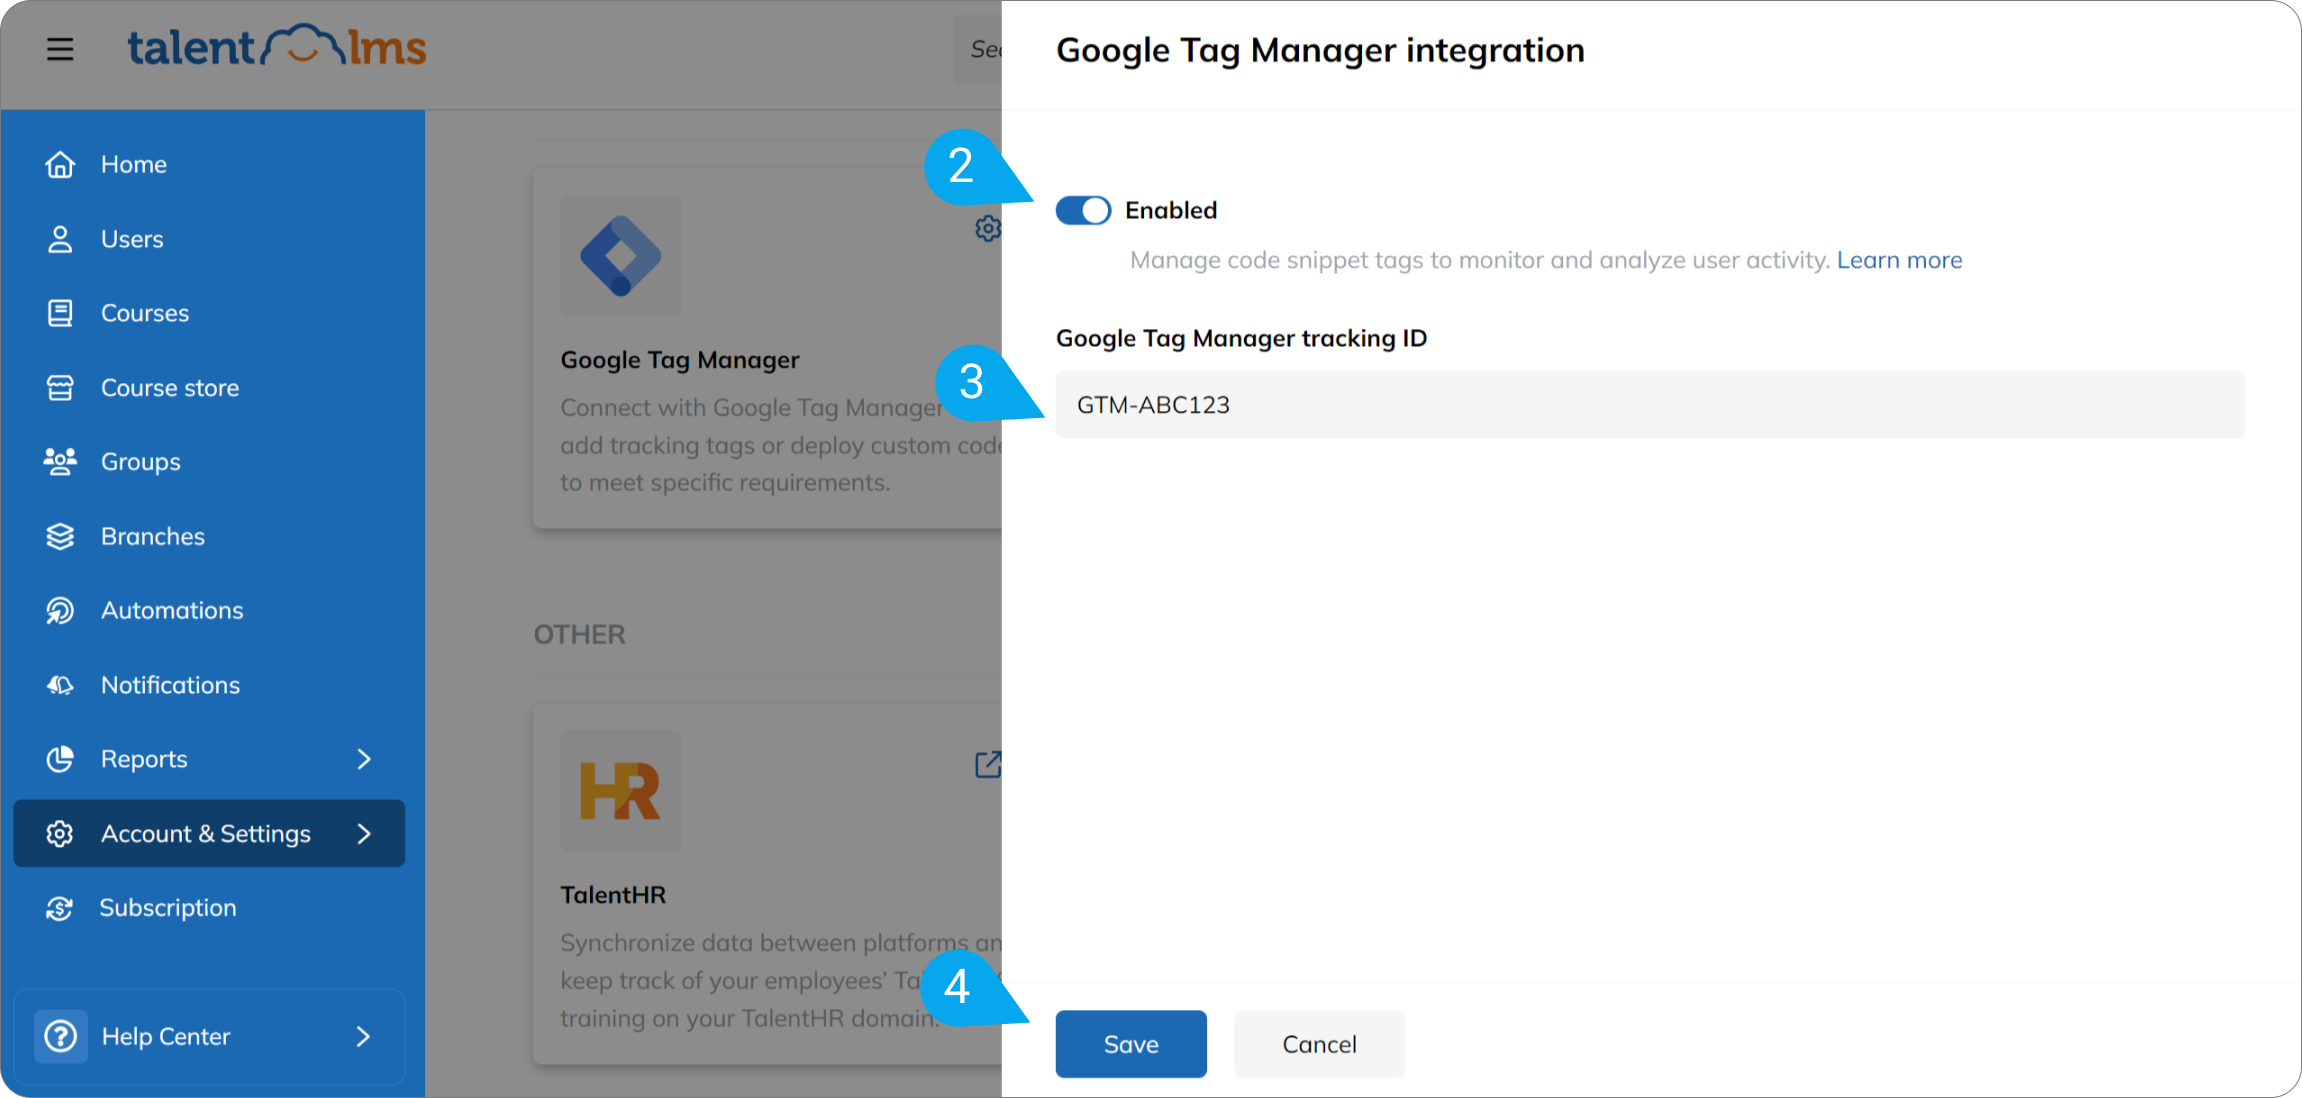Click the tracking ID input field
The image size is (2302, 1098).
click(1650, 405)
